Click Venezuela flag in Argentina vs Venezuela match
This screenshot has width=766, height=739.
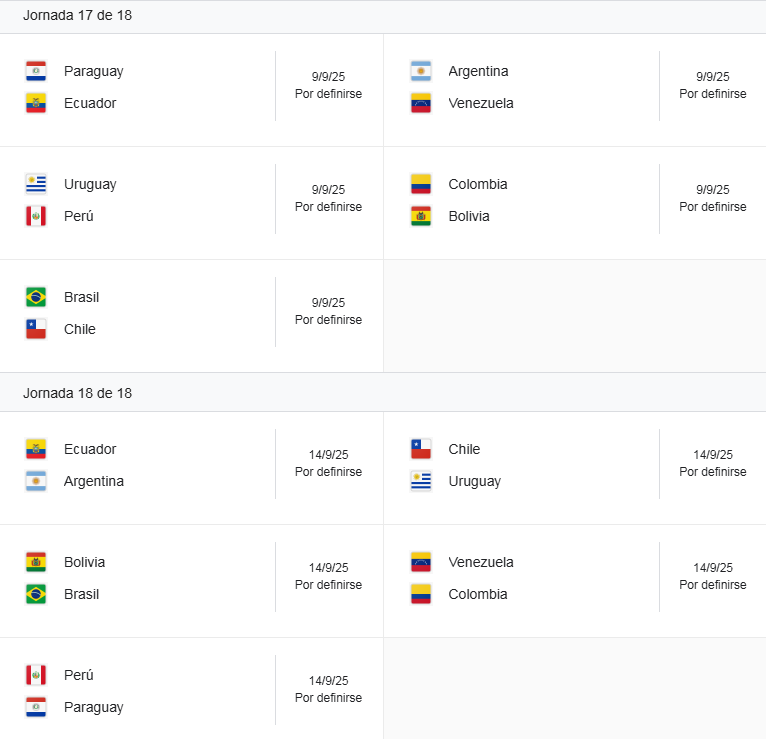click(x=421, y=103)
